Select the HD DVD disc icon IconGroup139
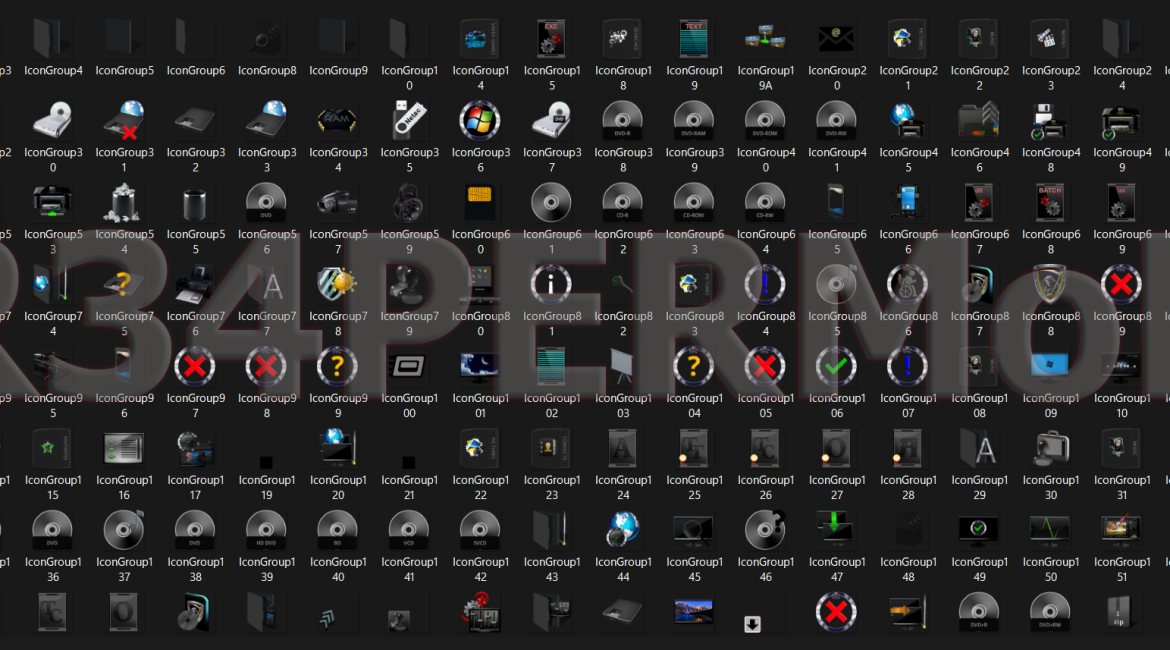 pyautogui.click(x=266, y=530)
